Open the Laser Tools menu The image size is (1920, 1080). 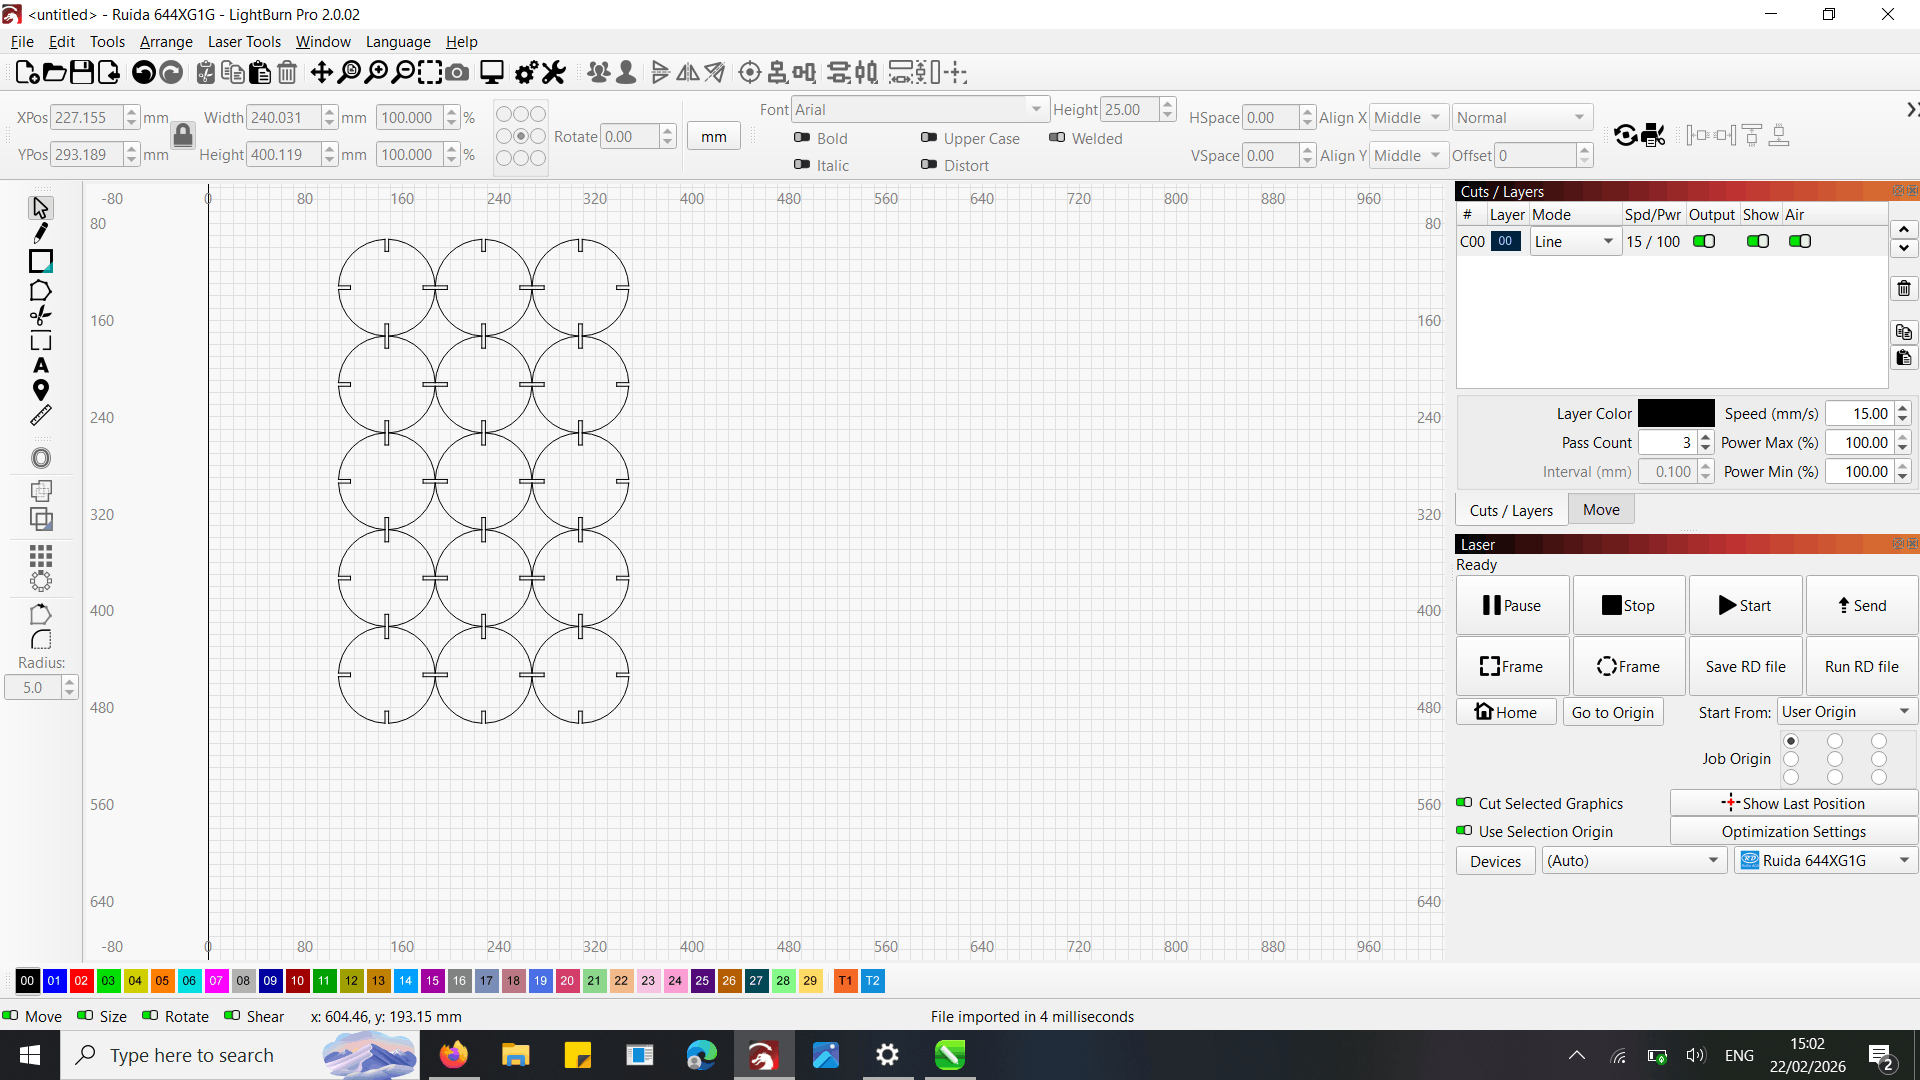coord(244,42)
